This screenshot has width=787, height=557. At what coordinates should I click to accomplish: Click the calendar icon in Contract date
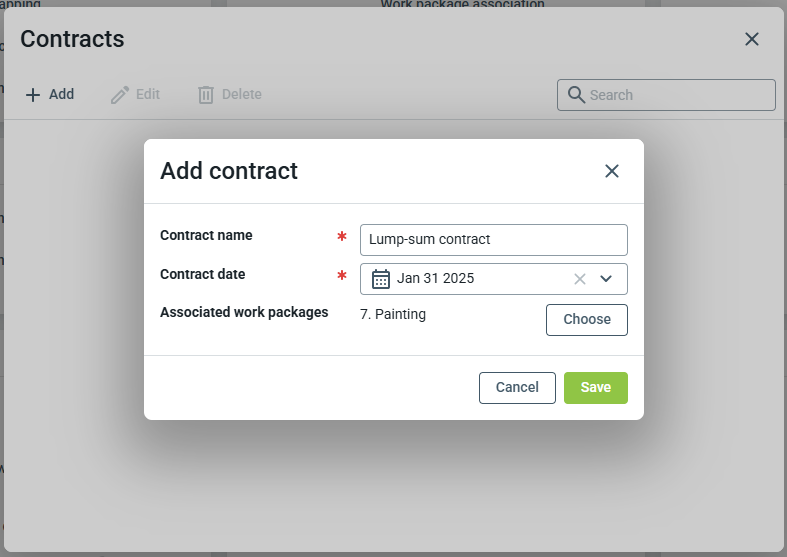pyautogui.click(x=381, y=279)
